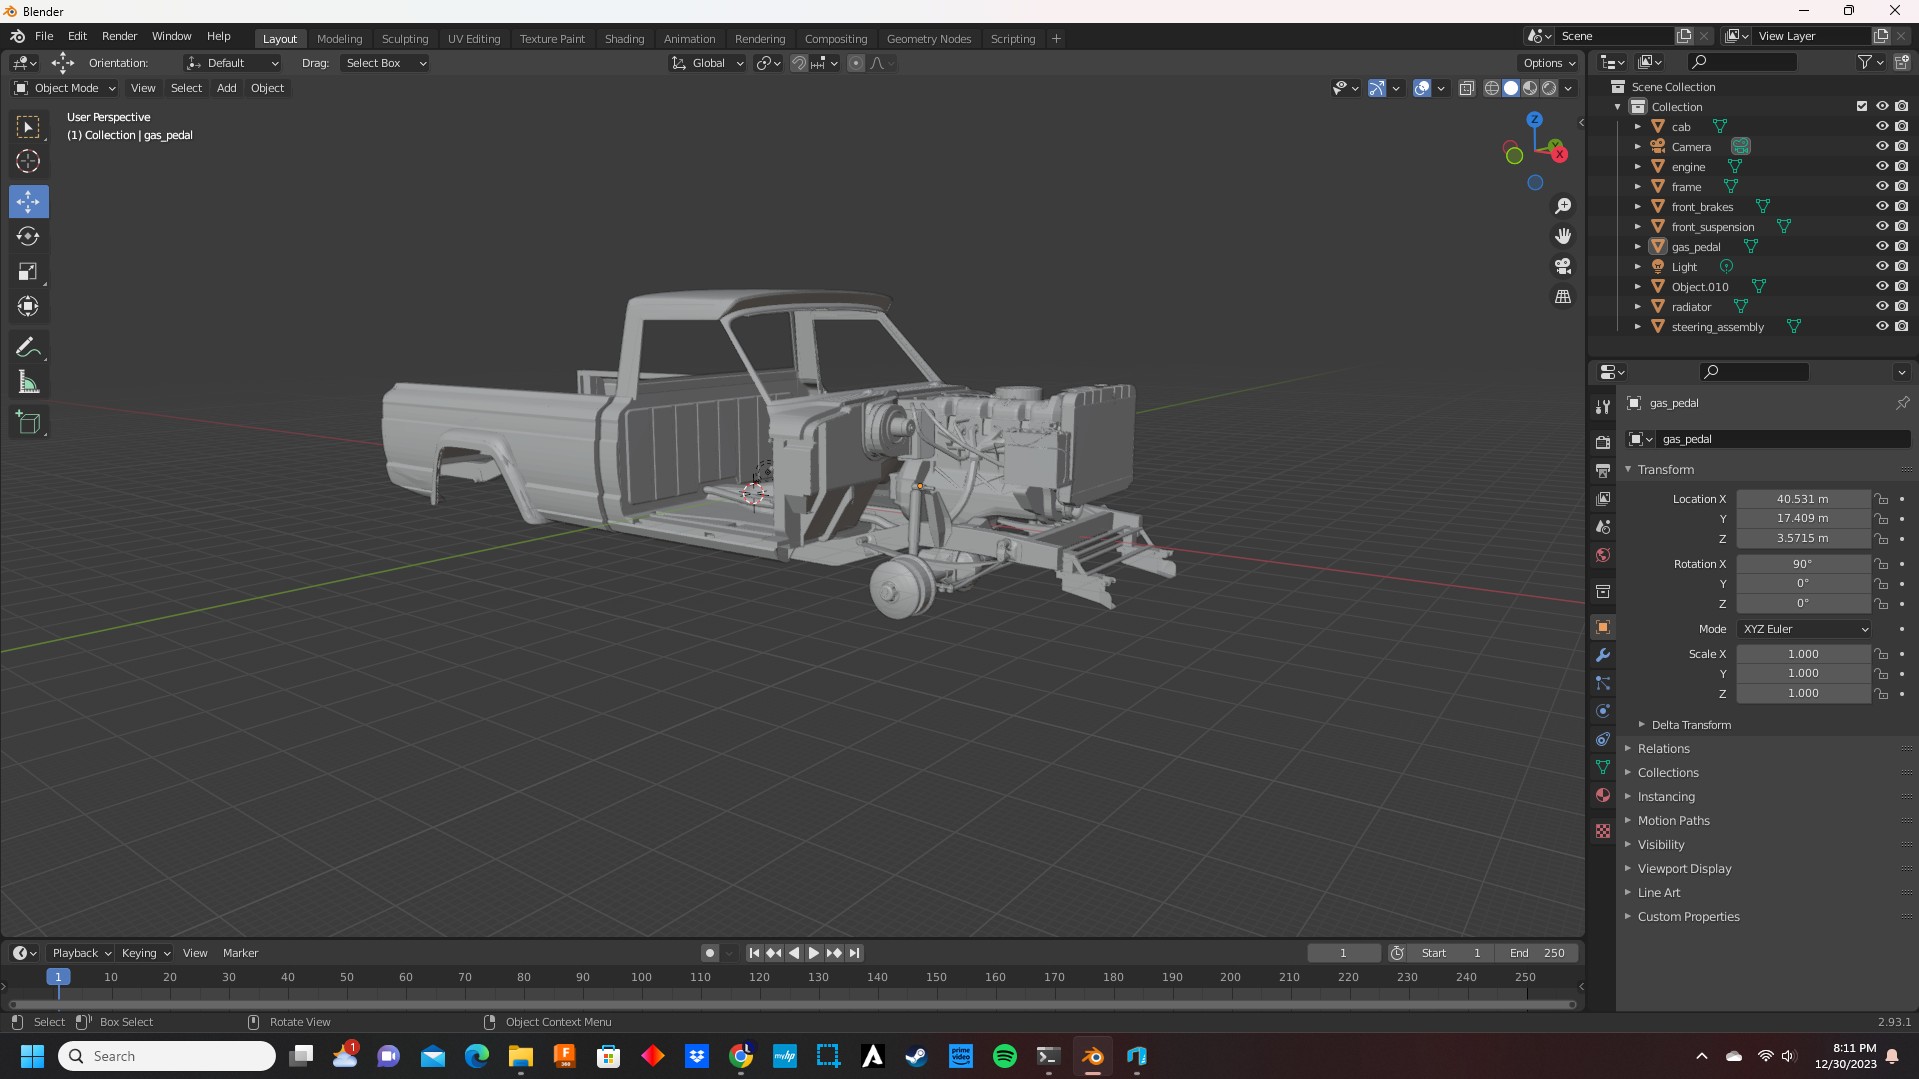Click the Location X value field
Viewport: 1919px width, 1079px height.
(1802, 499)
